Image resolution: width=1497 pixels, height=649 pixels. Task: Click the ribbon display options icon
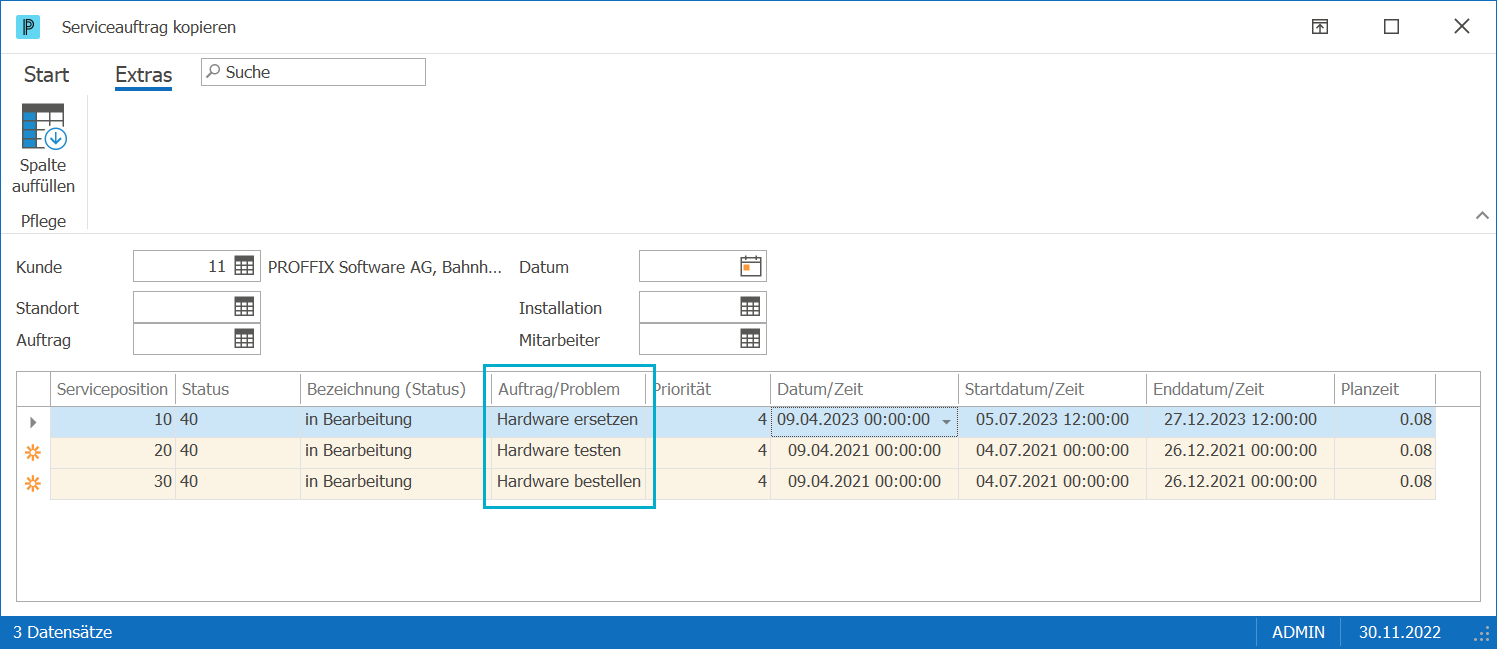point(1320,27)
